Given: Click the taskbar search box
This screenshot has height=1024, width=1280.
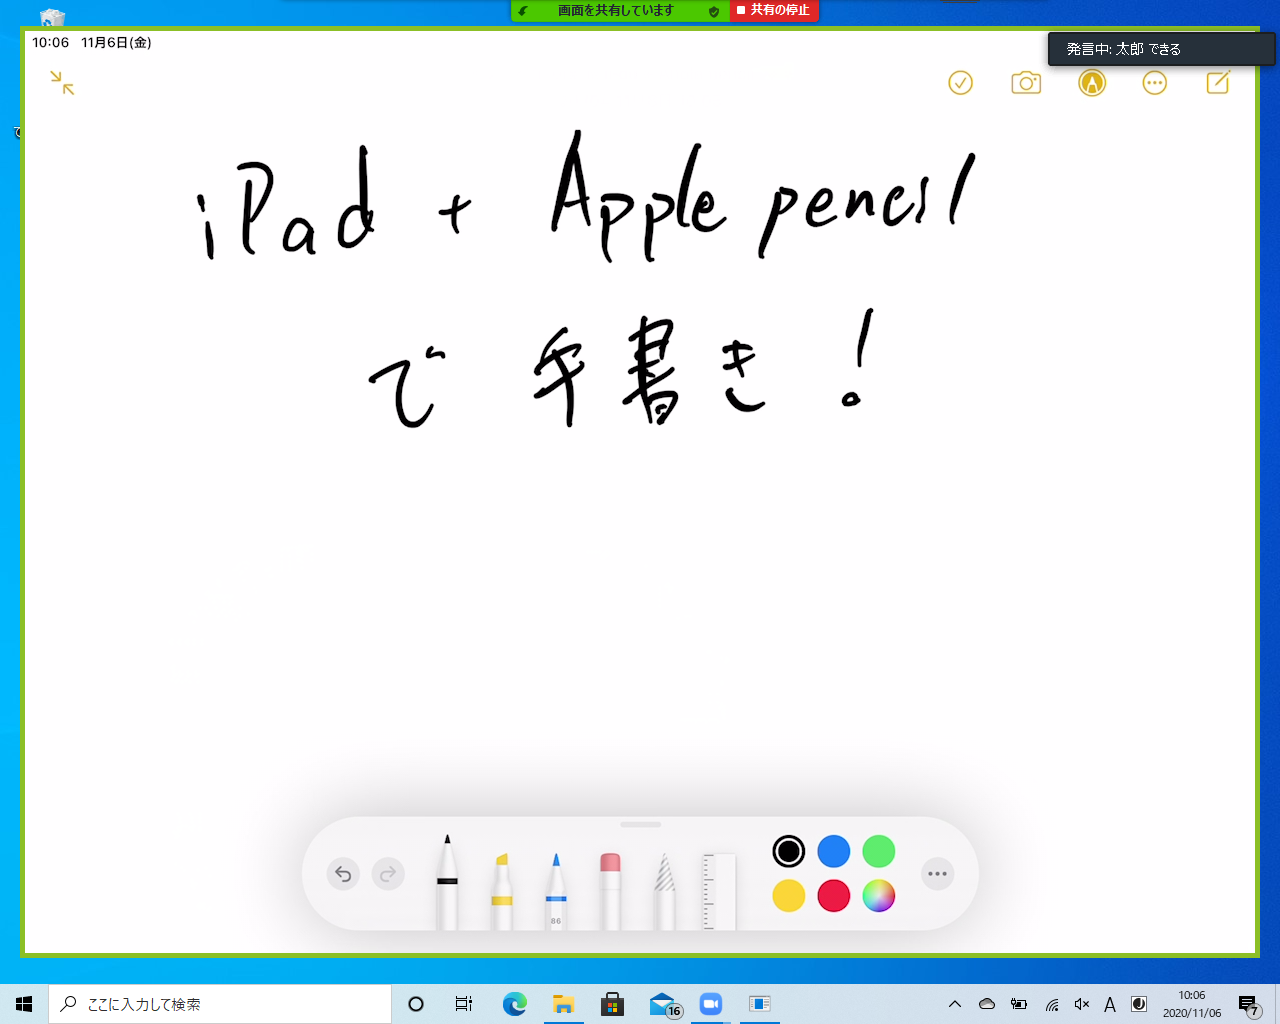Looking at the screenshot, I should (x=220, y=1004).
